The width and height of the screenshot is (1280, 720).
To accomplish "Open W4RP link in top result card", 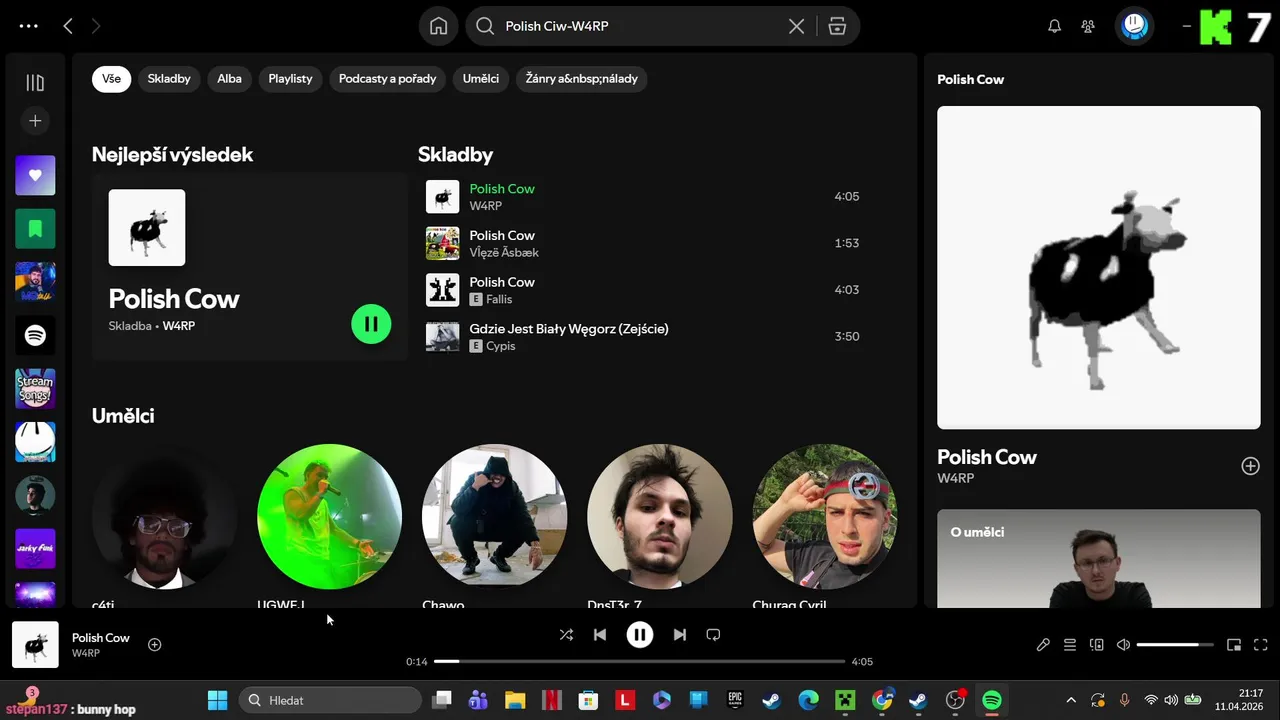I will click(x=179, y=326).
